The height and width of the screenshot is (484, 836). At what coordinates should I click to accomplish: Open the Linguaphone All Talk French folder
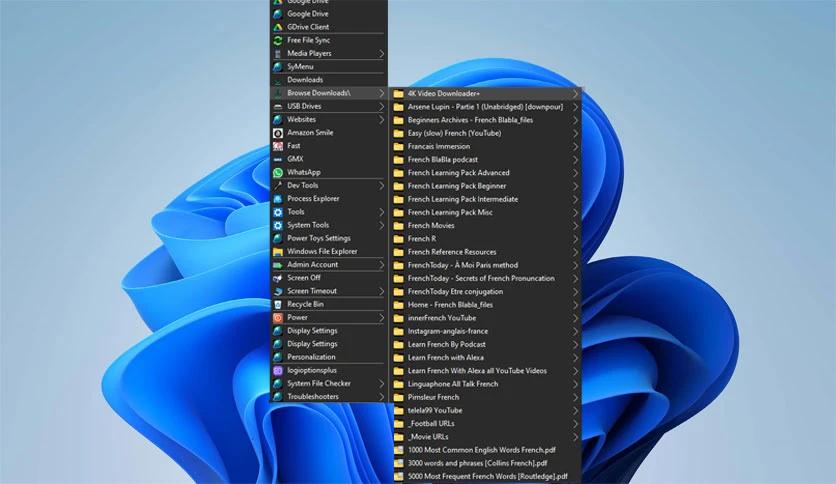(486, 384)
